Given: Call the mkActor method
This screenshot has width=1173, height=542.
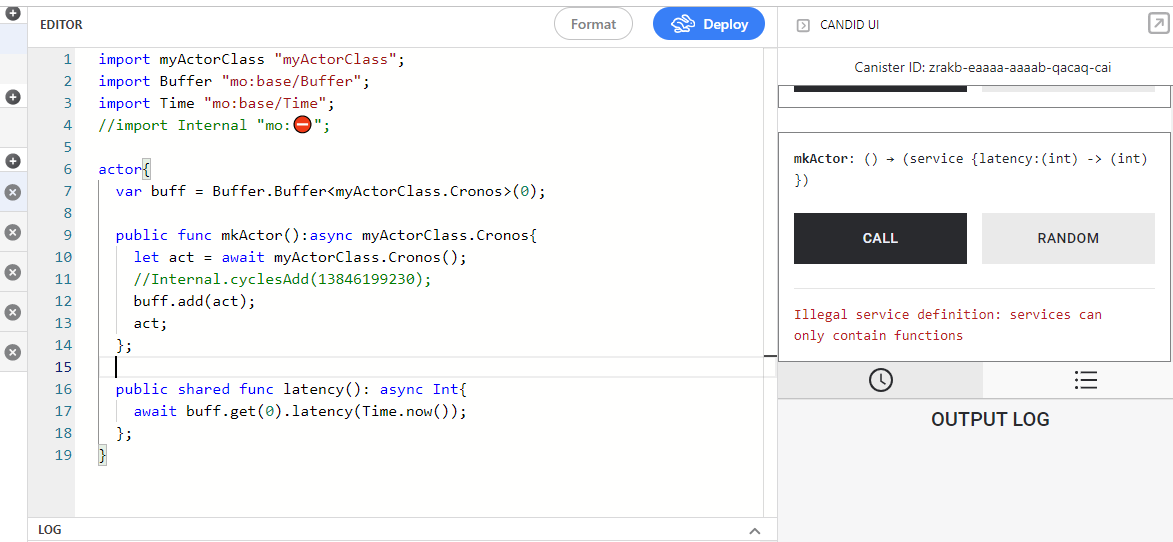Looking at the screenshot, I should pos(880,238).
